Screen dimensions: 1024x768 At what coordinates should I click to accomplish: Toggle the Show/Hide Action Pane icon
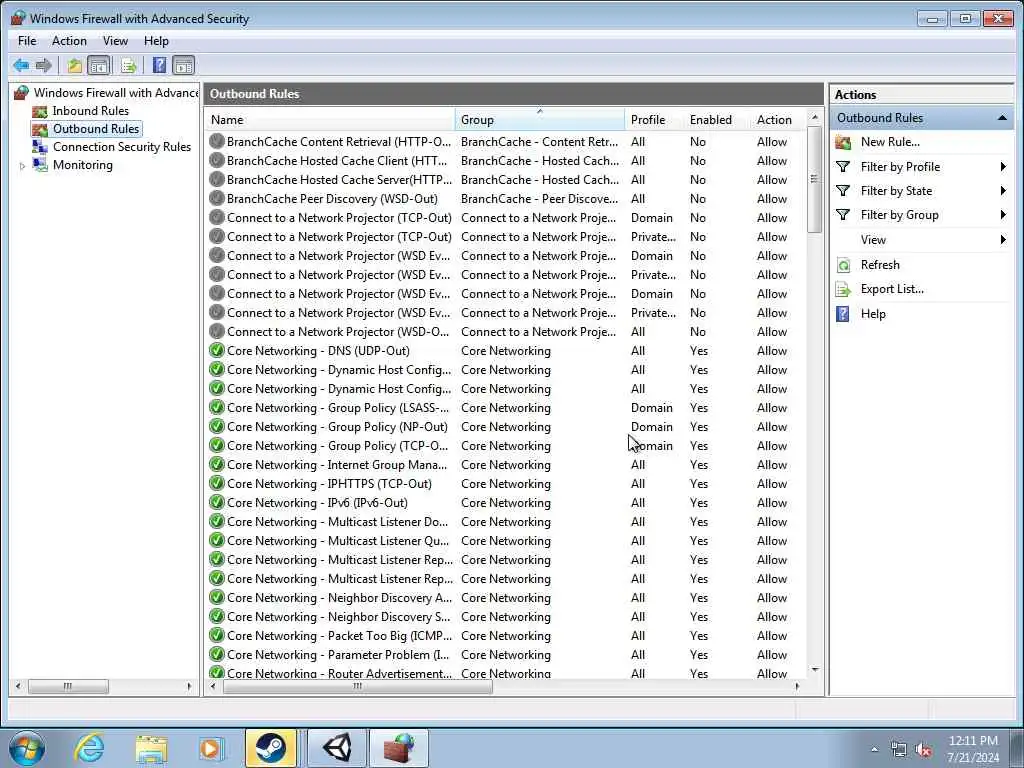[184, 65]
